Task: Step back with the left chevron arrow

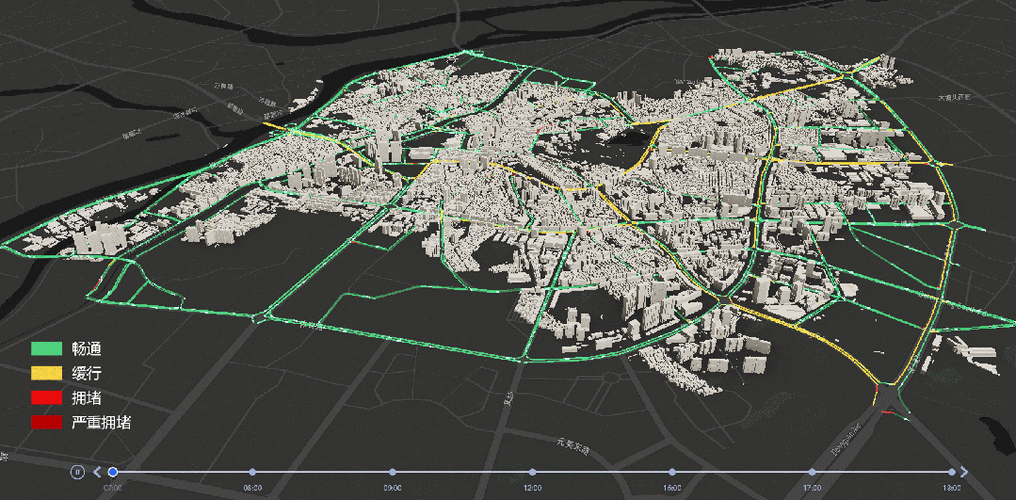Action: click(x=97, y=472)
